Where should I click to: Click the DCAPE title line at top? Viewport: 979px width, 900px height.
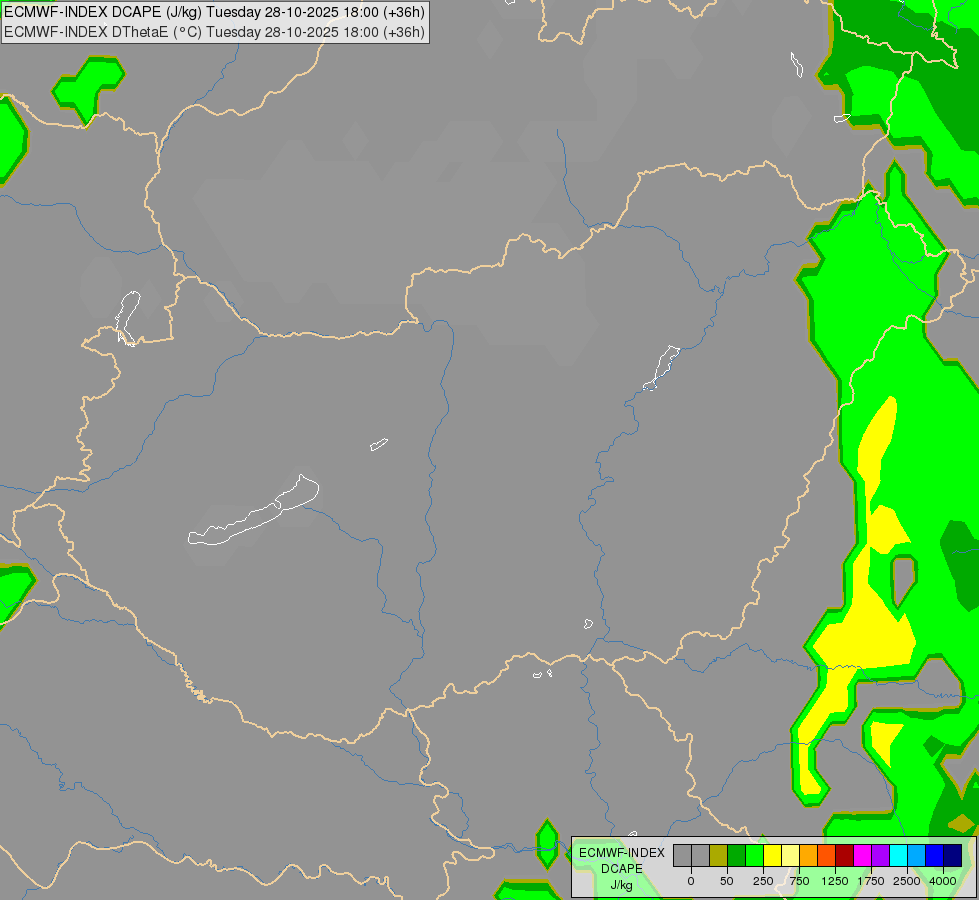(214, 12)
